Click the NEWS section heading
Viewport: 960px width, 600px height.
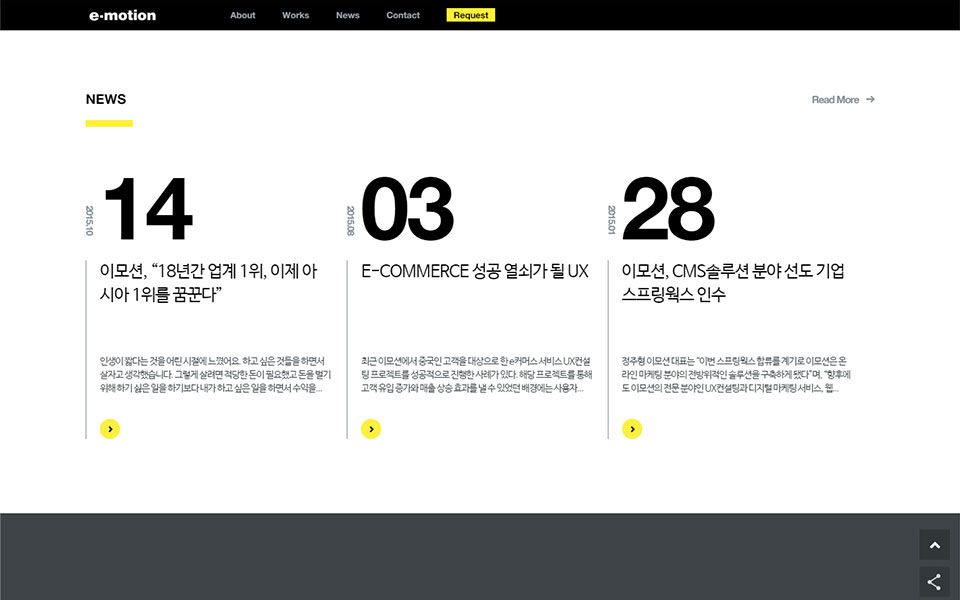tap(106, 99)
